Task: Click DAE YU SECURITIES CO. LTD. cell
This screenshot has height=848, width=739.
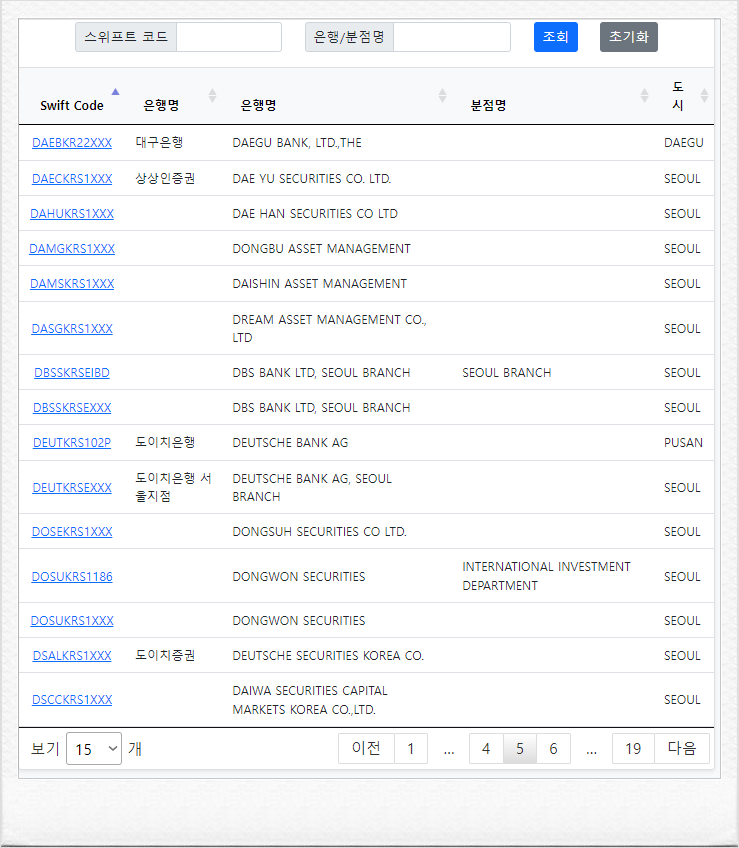Action: click(x=312, y=178)
